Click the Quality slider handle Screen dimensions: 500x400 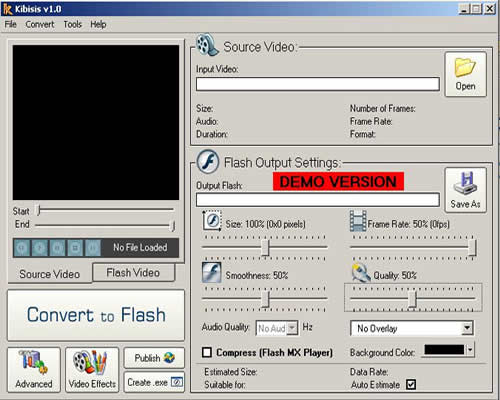(x=413, y=299)
